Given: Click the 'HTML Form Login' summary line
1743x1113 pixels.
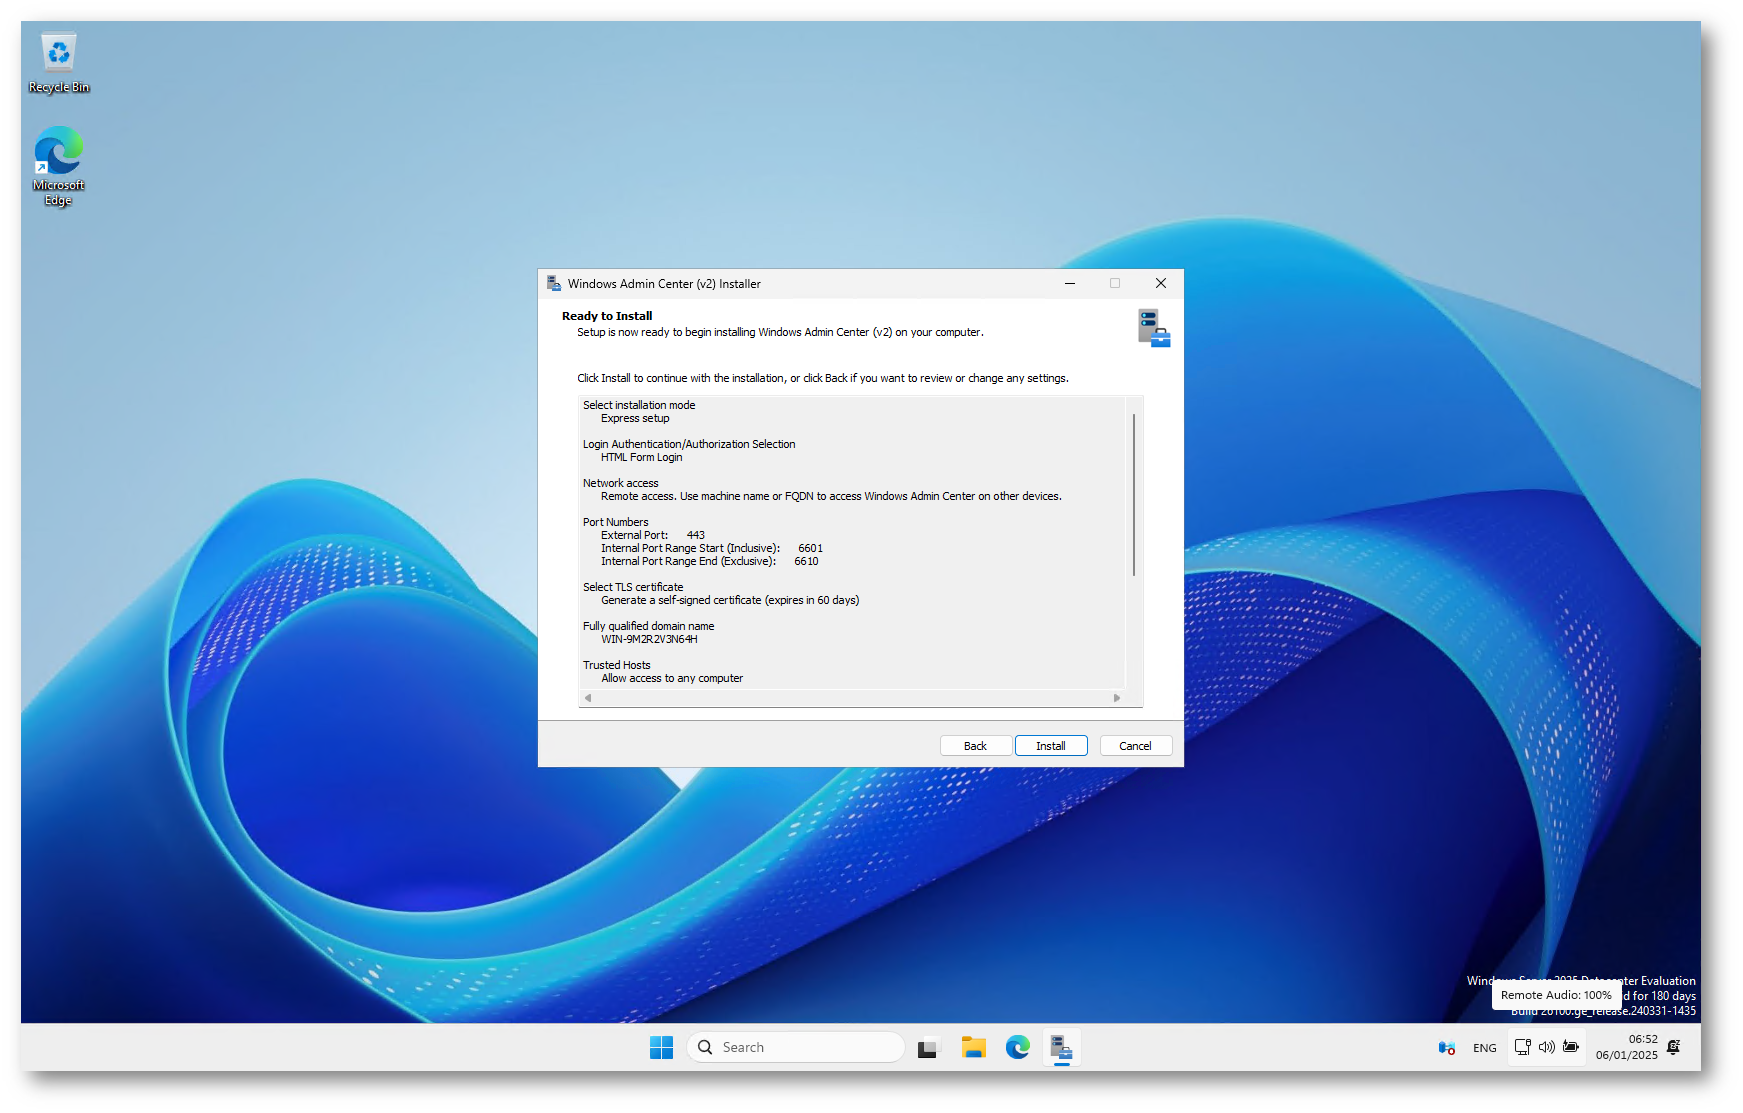Looking at the screenshot, I should (642, 458).
